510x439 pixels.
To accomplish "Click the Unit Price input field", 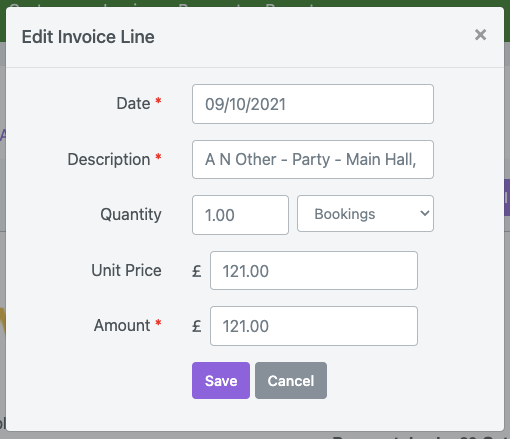I will tap(314, 270).
